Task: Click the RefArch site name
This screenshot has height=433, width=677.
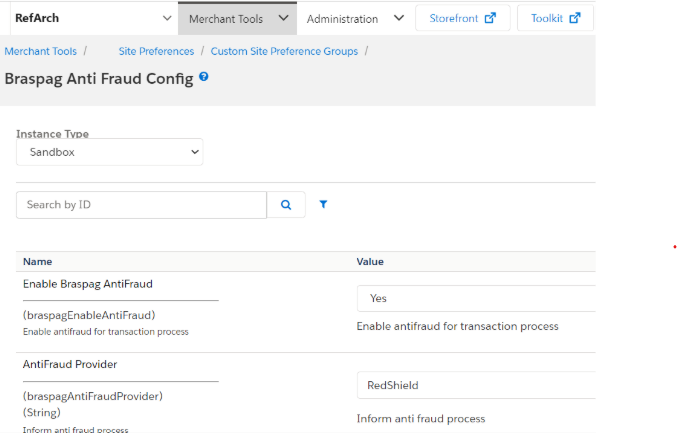Action: (x=37, y=18)
